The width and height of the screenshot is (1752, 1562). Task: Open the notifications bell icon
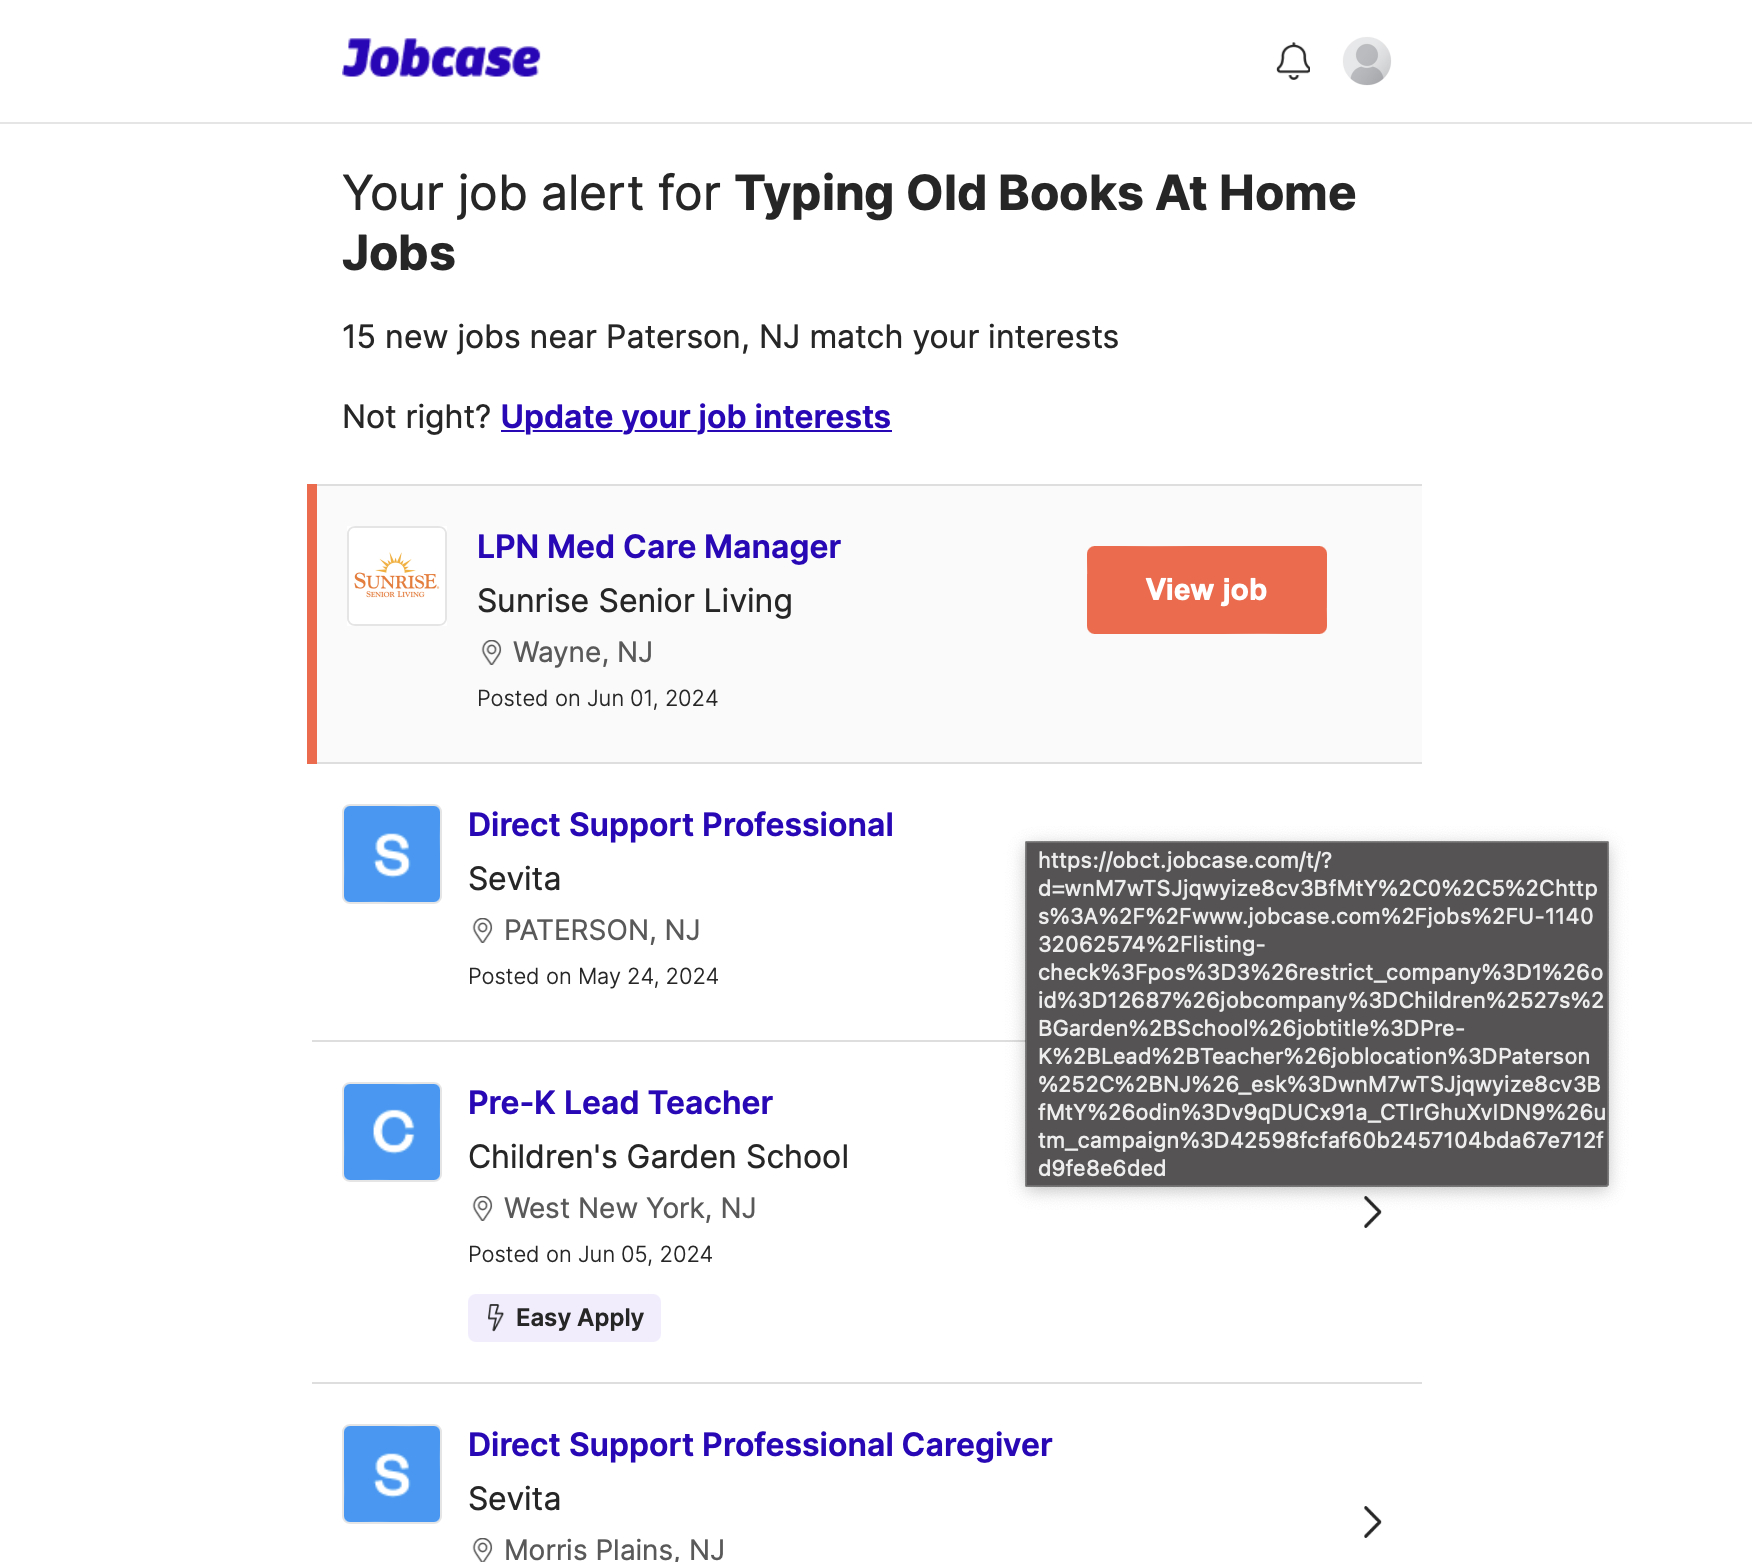point(1293,61)
